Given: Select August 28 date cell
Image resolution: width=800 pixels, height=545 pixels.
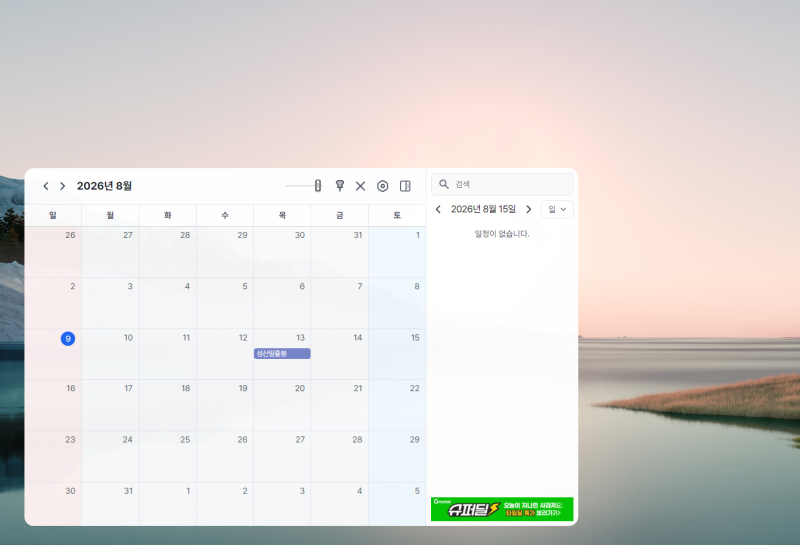Looking at the screenshot, I should (x=340, y=456).
